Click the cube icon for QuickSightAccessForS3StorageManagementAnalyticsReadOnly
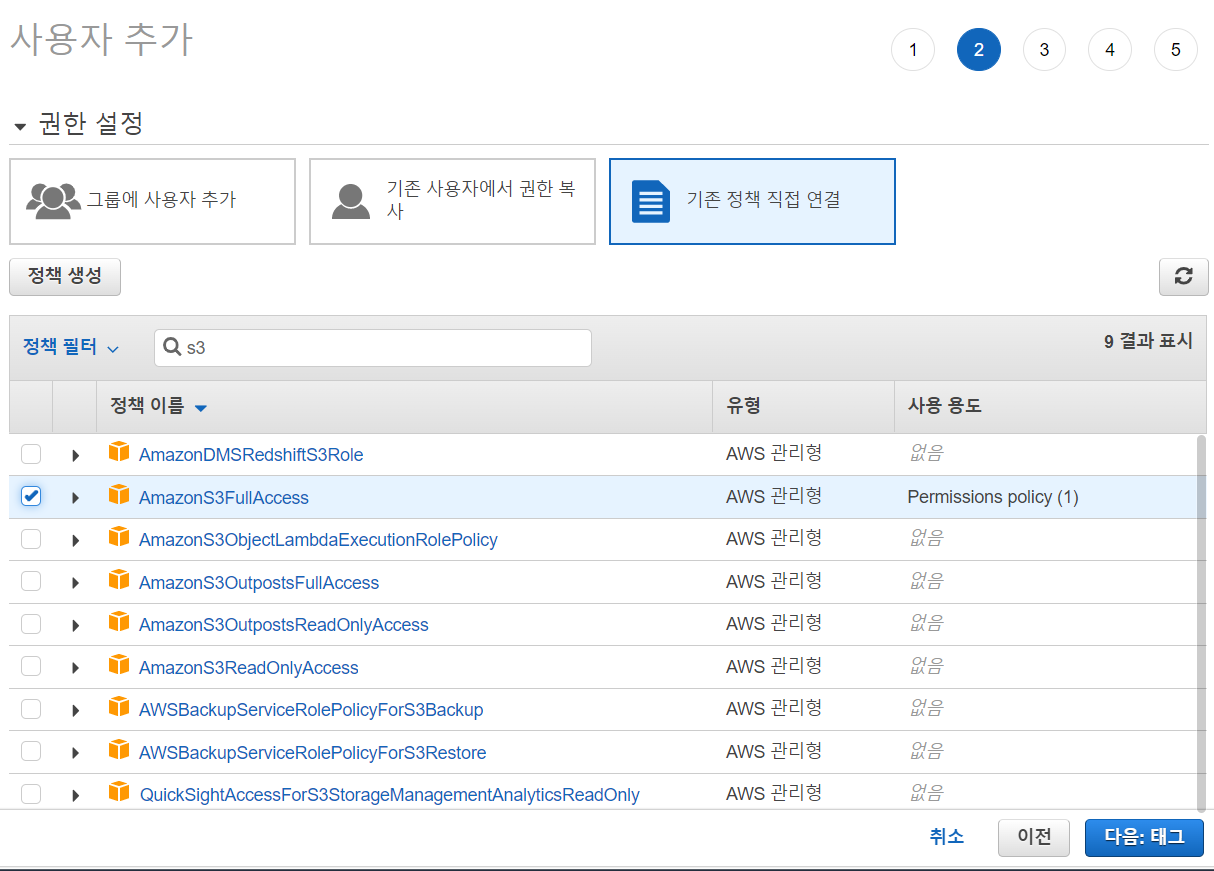Viewport: 1214px width, 871px height. pyautogui.click(x=119, y=792)
